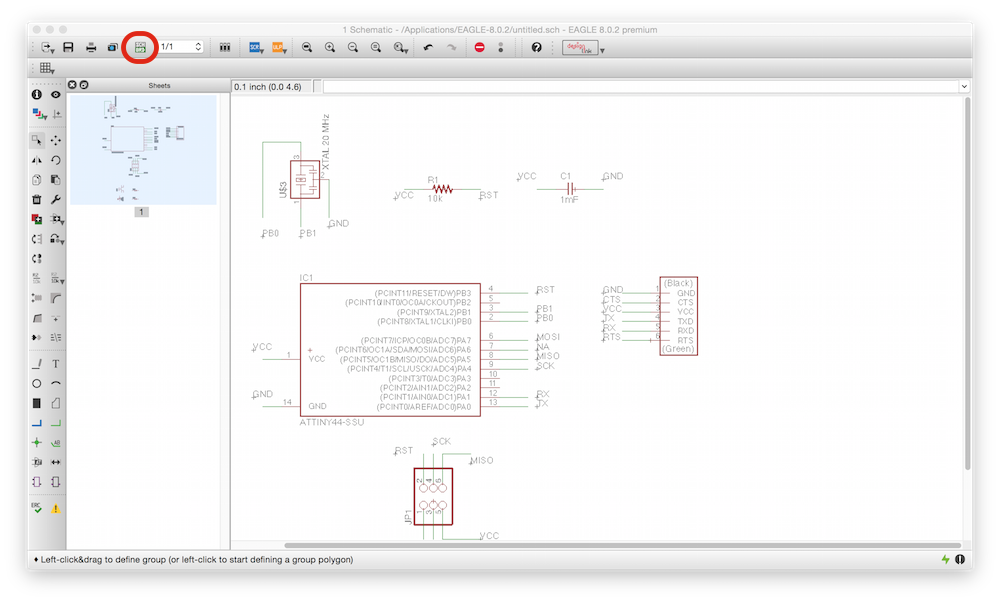
Task: Undo the last action
Action: pyautogui.click(x=428, y=47)
